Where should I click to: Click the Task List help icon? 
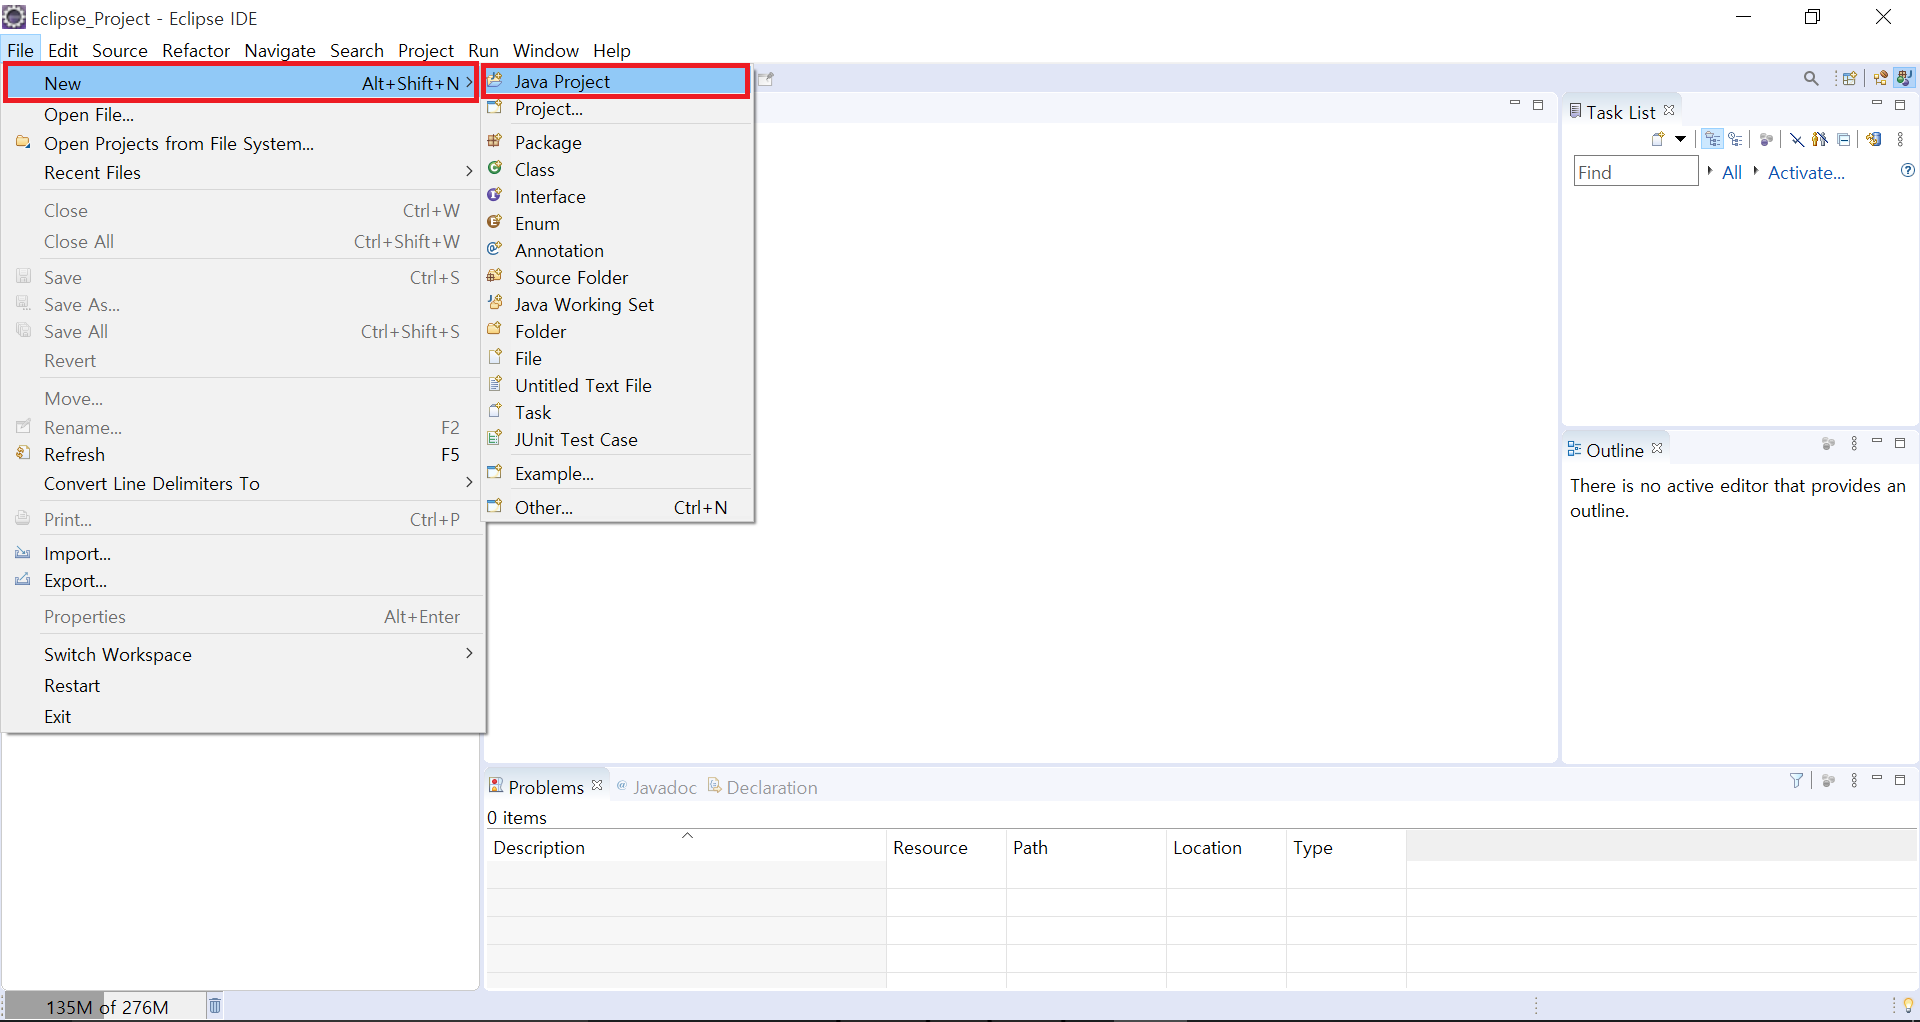[x=1908, y=170]
